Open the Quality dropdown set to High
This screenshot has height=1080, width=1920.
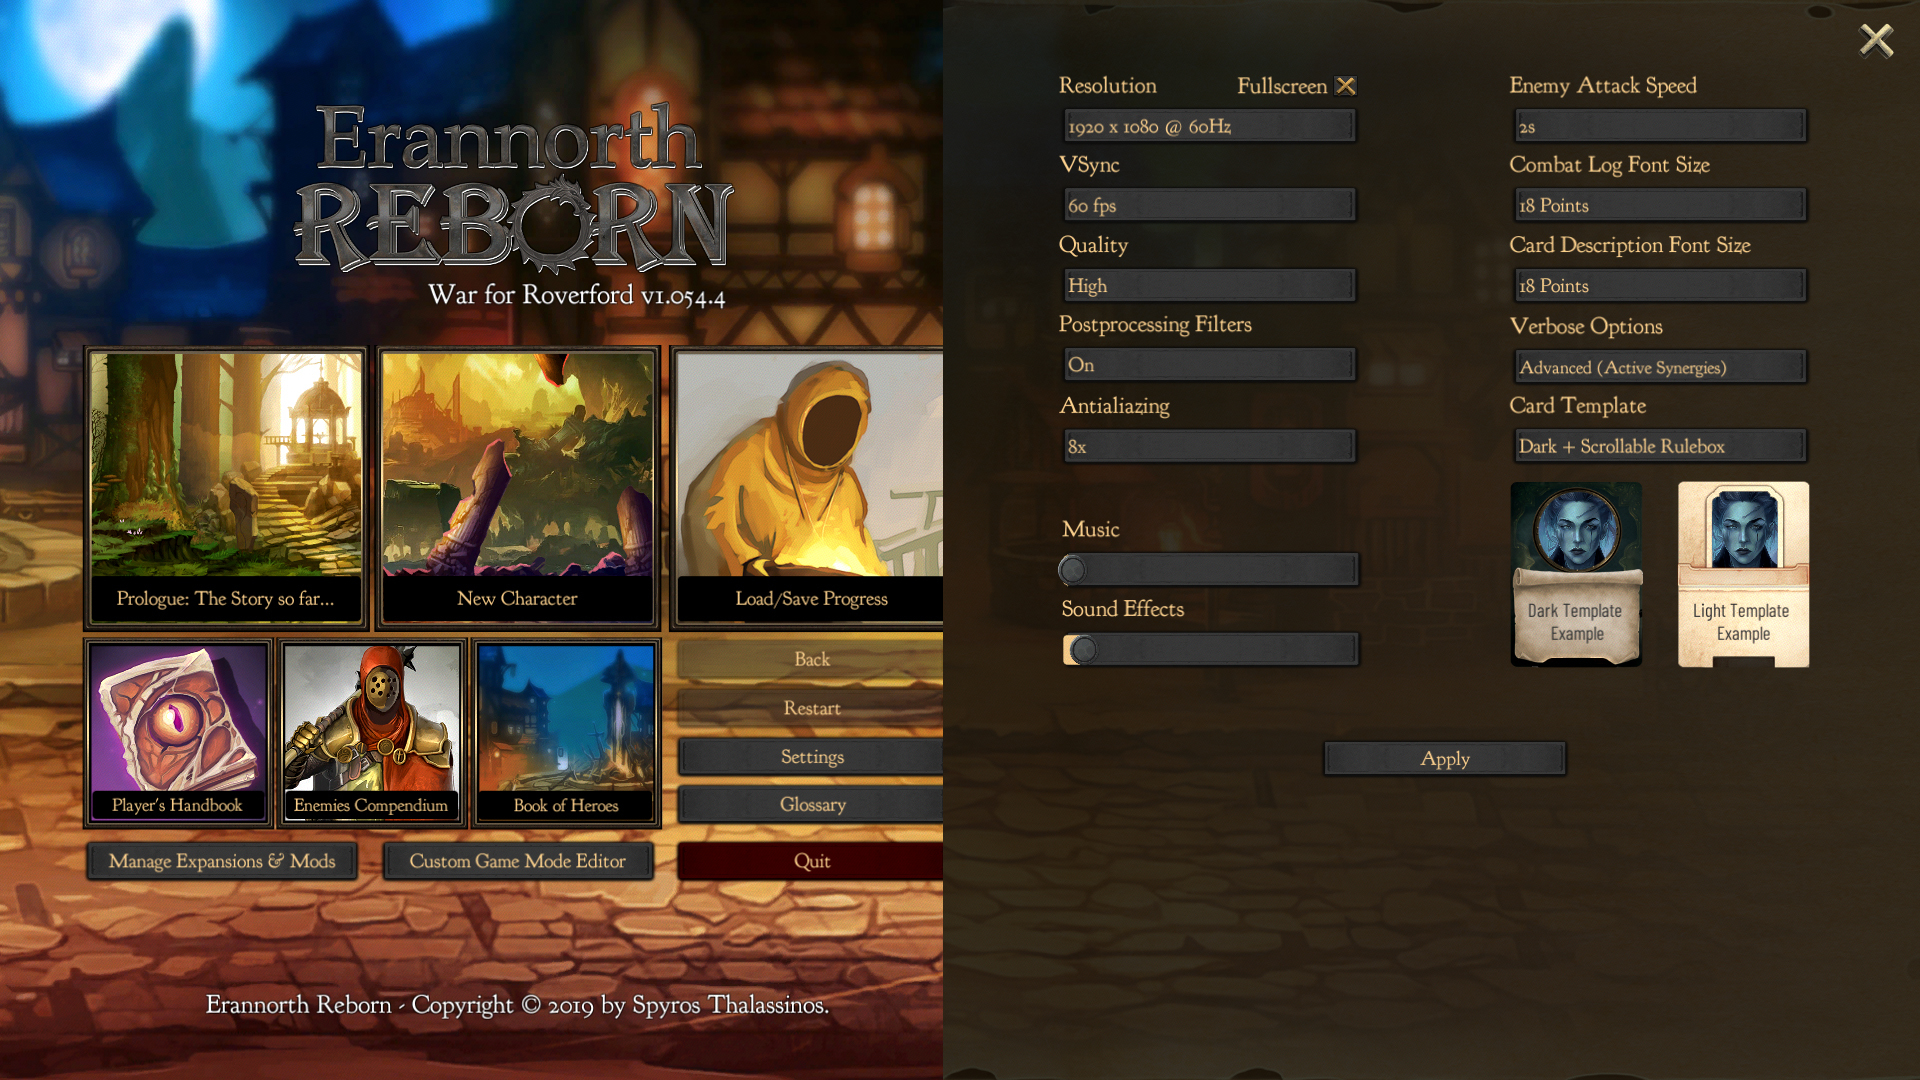[x=1209, y=285]
